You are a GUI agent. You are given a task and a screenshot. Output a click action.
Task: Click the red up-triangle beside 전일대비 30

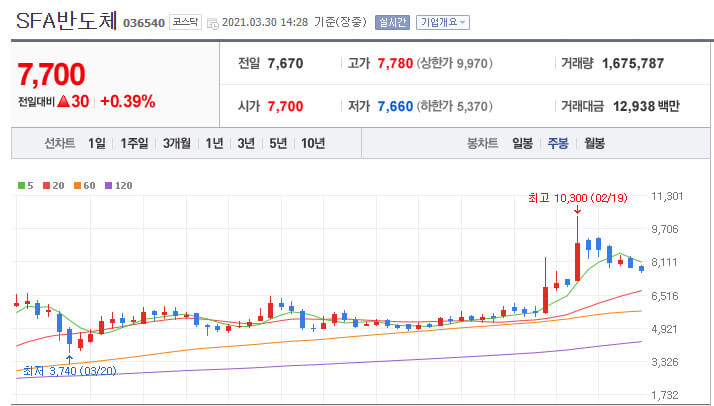[x=64, y=102]
